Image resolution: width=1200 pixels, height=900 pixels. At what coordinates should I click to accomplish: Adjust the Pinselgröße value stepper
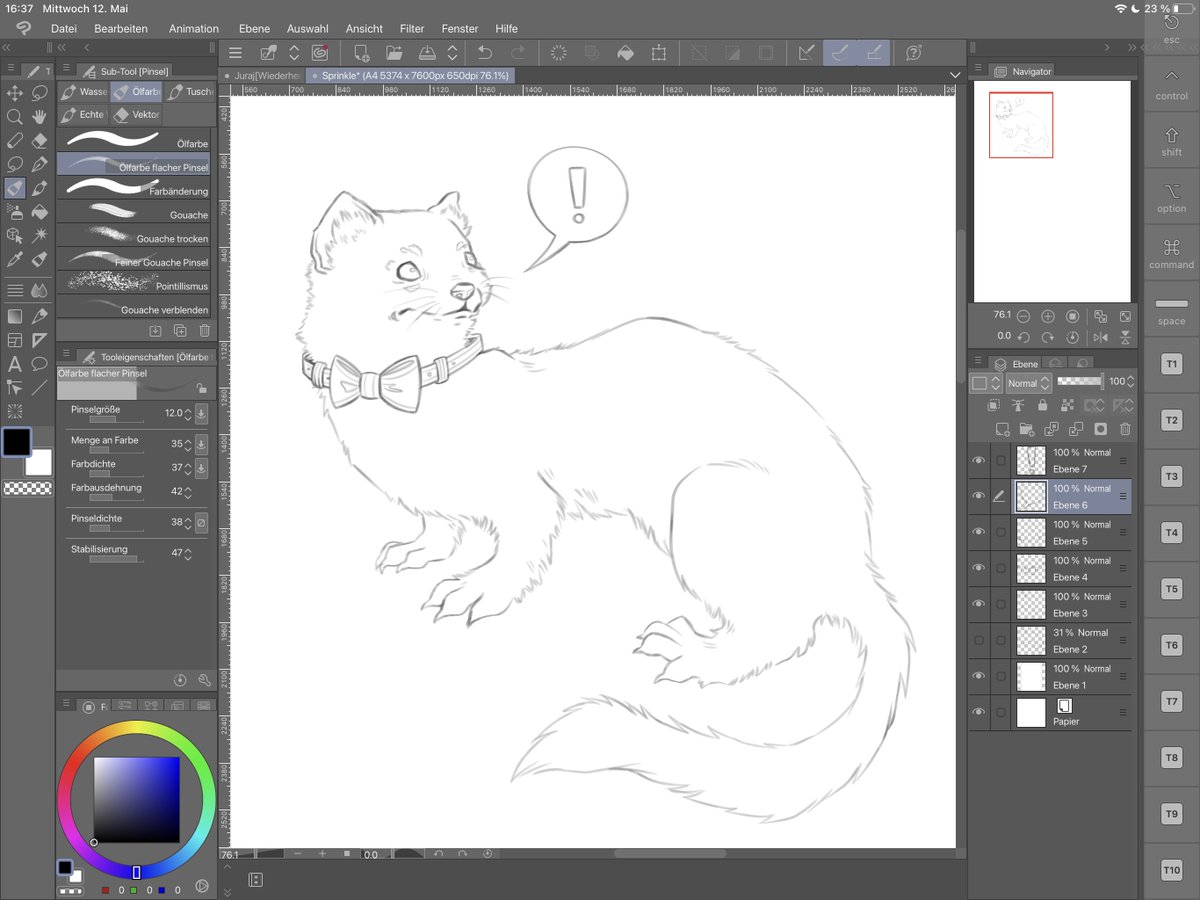pos(187,413)
